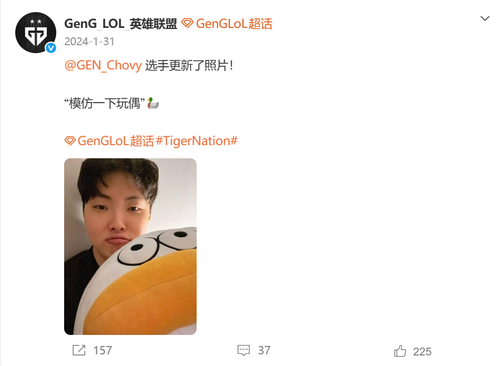Click the like count 225
The image size is (500, 366).
coord(422,352)
